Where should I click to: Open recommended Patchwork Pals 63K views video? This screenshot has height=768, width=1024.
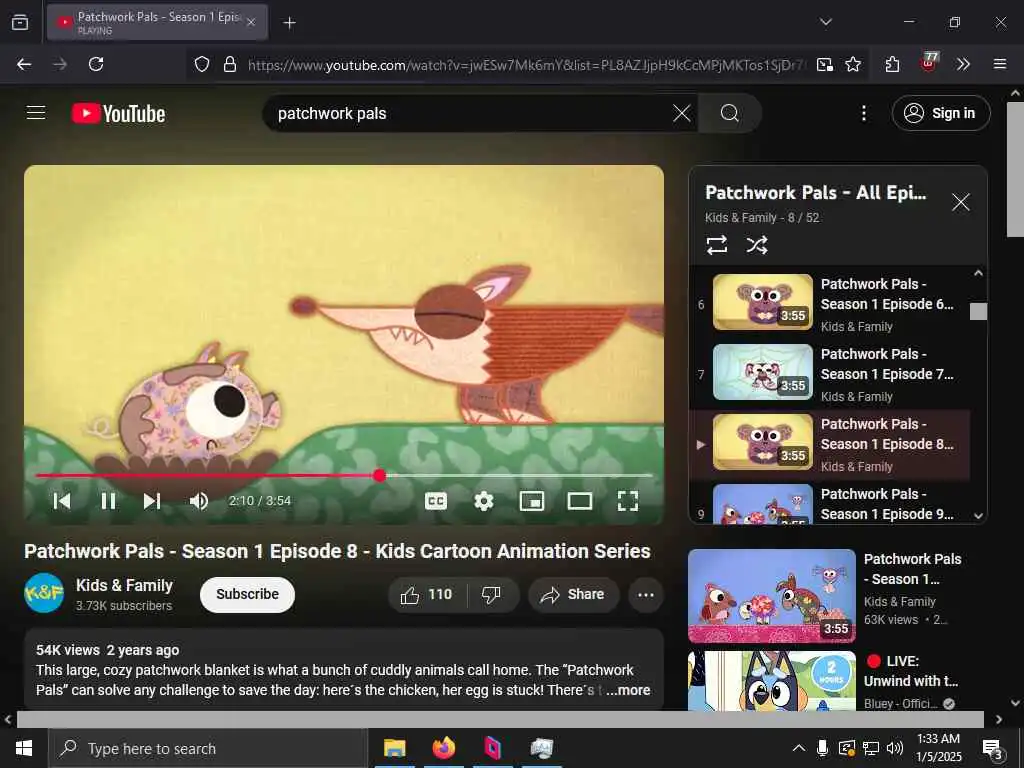point(771,596)
